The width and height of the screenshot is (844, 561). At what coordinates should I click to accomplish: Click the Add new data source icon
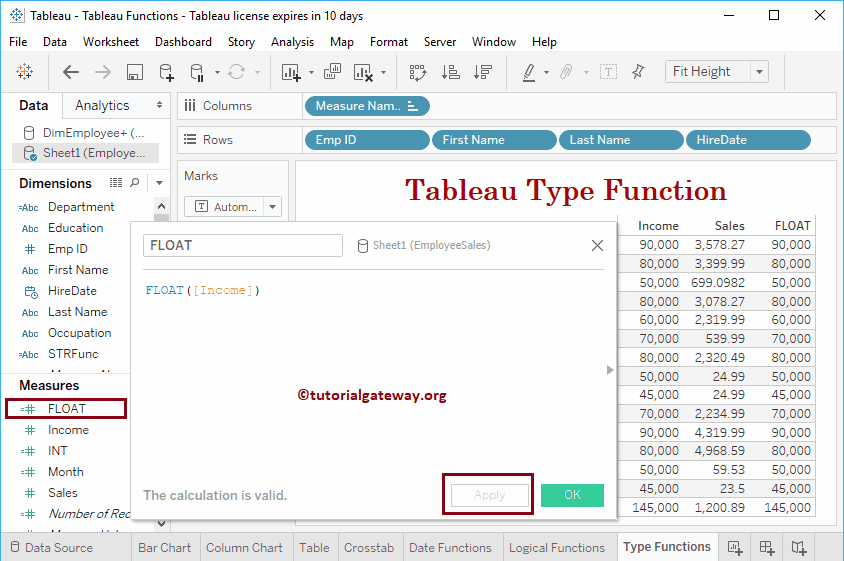(x=166, y=72)
